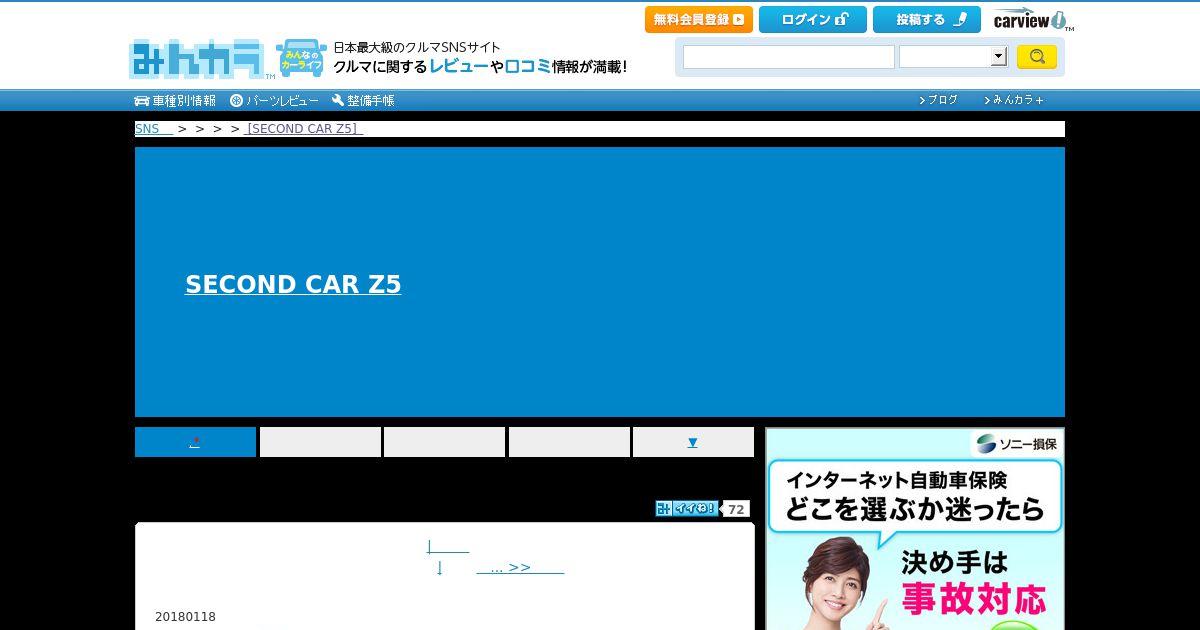Screen dimensions: 1200x630
Task: Open 整備手帳 in the nav bar
Action: coord(363,100)
